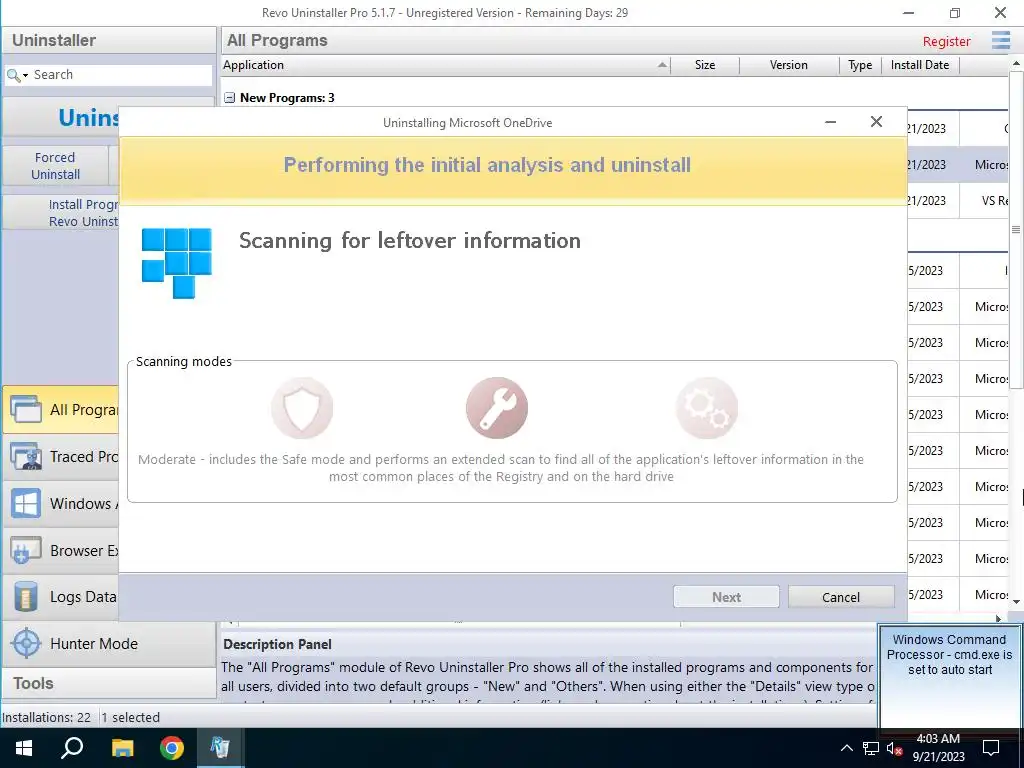Open File Explorer from the taskbar
This screenshot has height=768, width=1024.
[122, 748]
